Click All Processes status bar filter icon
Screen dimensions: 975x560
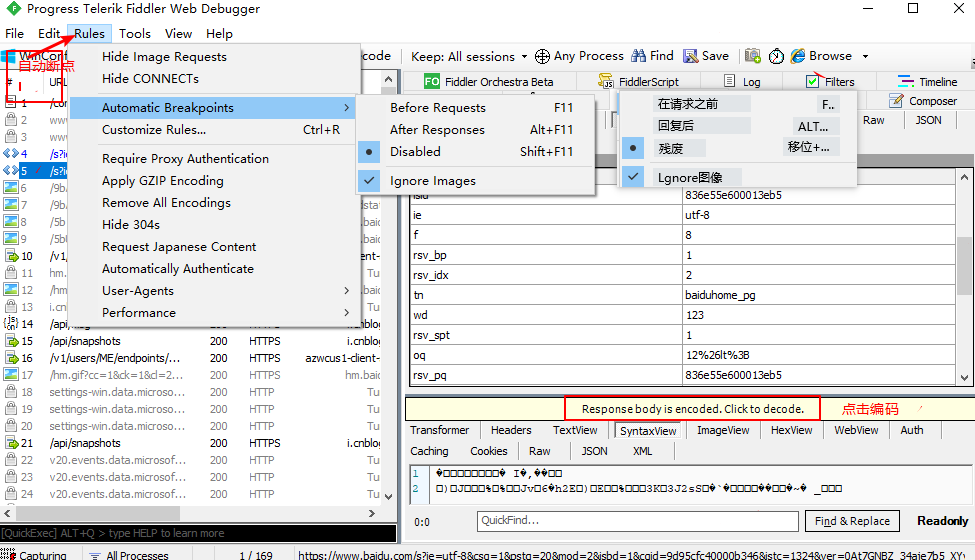coord(95,556)
